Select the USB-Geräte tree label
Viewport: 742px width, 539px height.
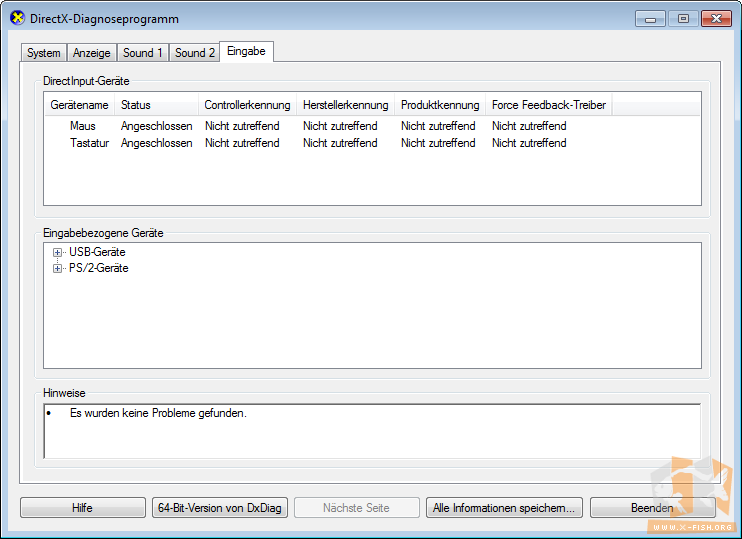(x=97, y=252)
